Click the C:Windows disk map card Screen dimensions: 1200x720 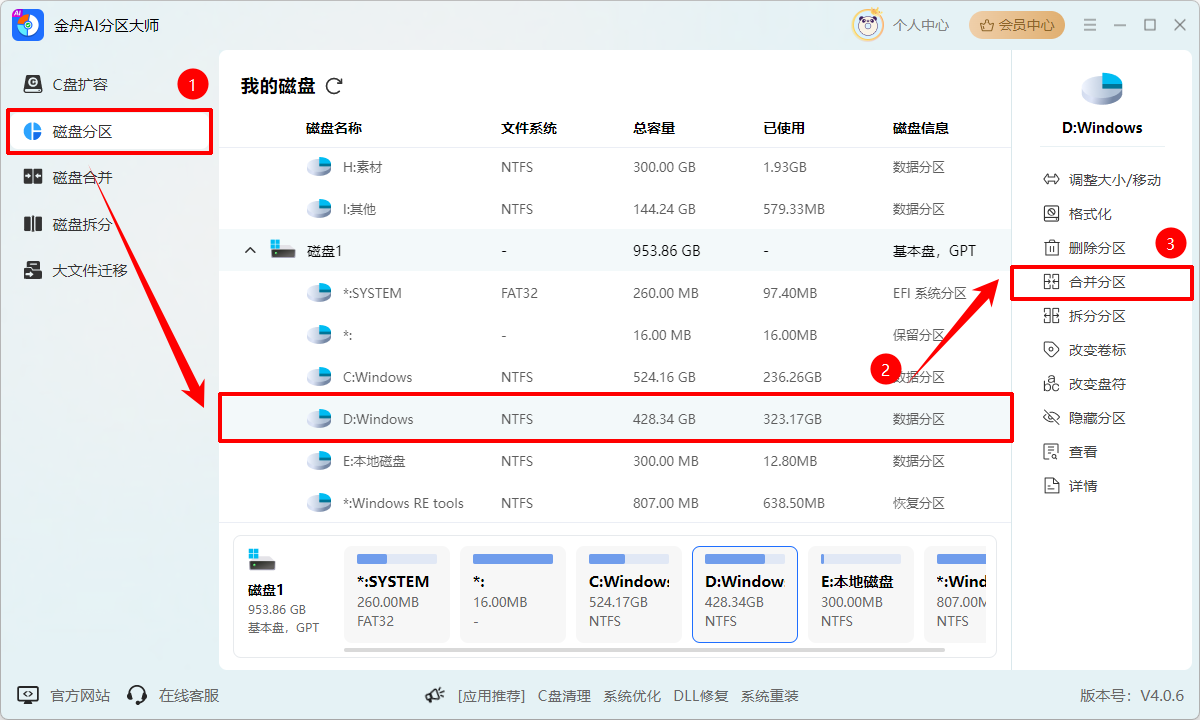point(629,594)
